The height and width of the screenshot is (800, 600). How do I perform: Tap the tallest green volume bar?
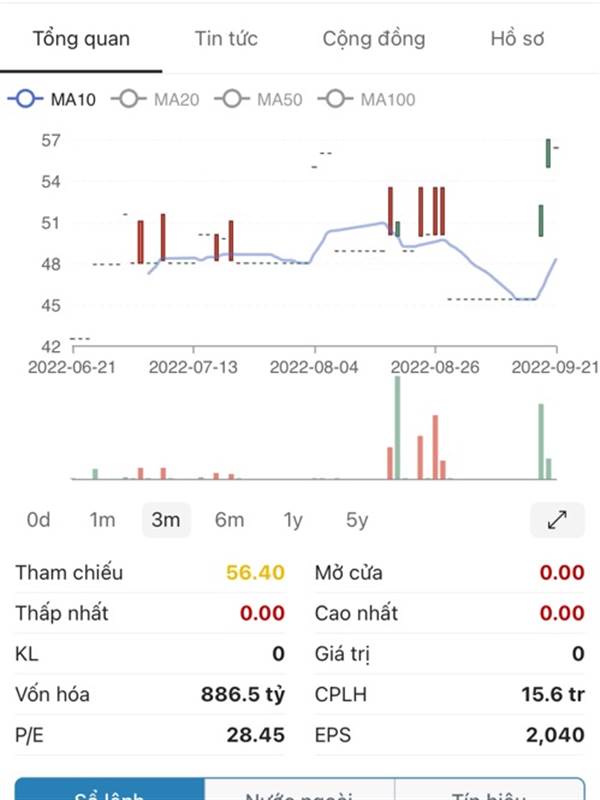point(397,428)
